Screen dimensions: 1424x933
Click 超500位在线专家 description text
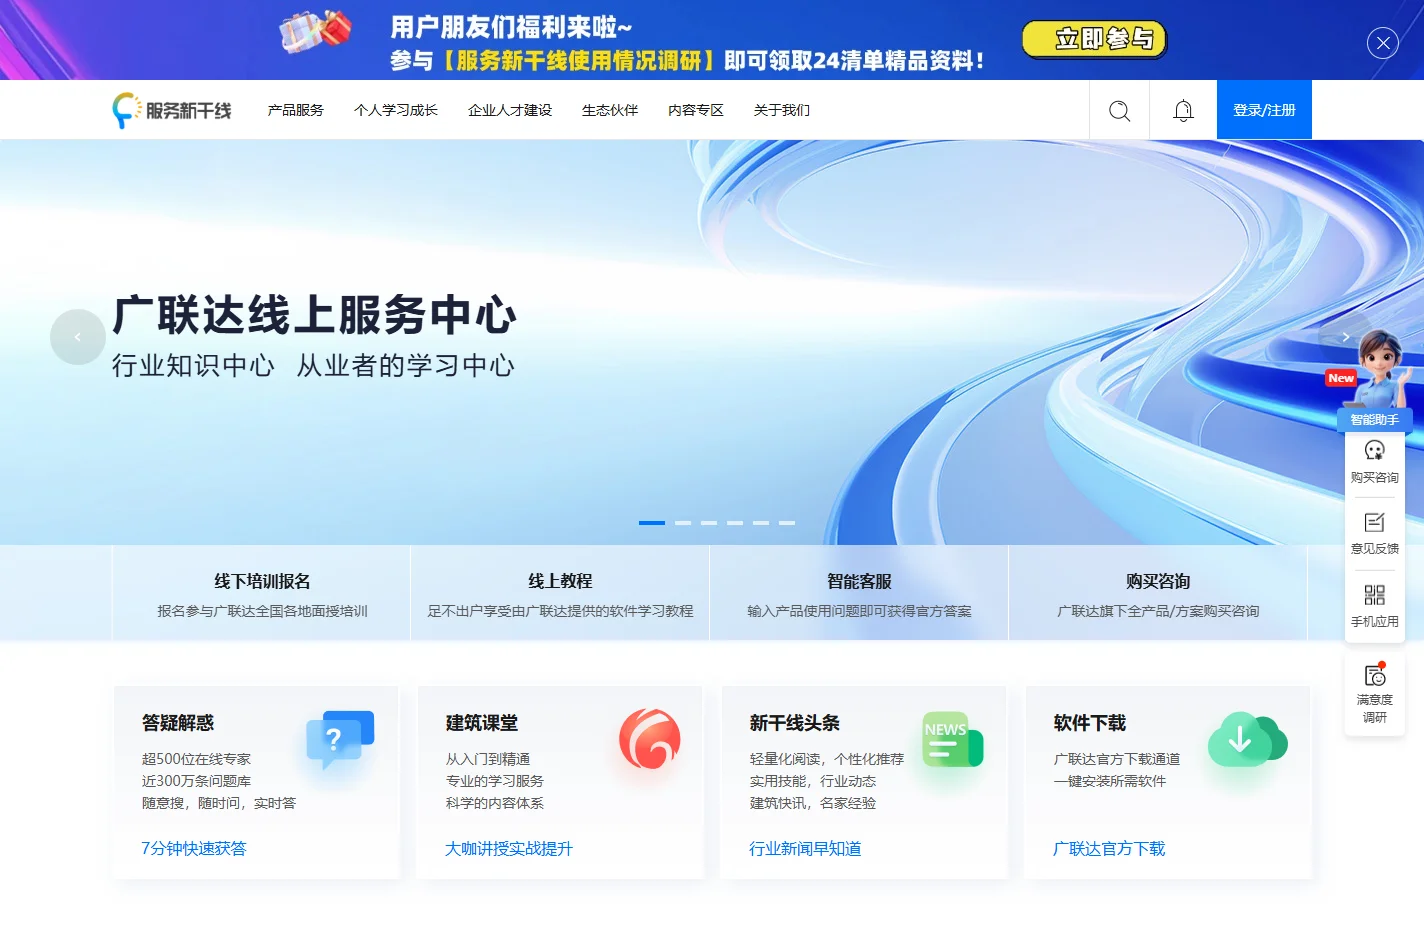pyautogui.click(x=196, y=759)
